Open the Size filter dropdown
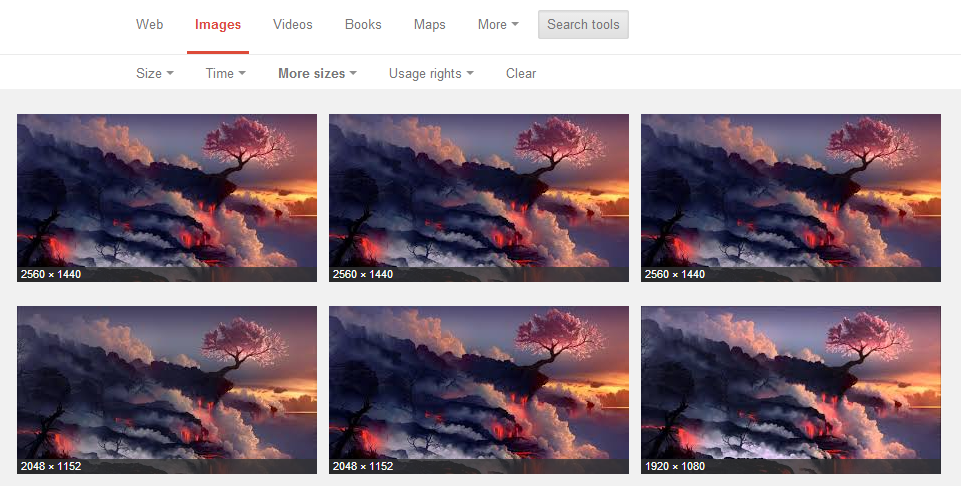This screenshot has height=486, width=961. click(154, 74)
